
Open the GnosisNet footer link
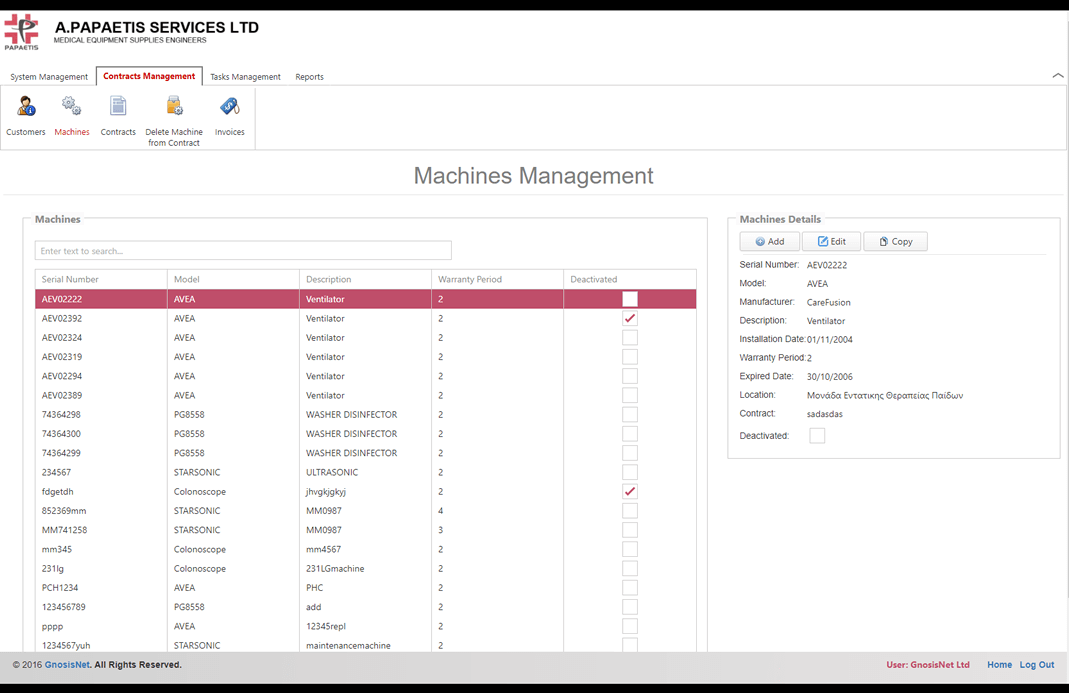point(67,665)
